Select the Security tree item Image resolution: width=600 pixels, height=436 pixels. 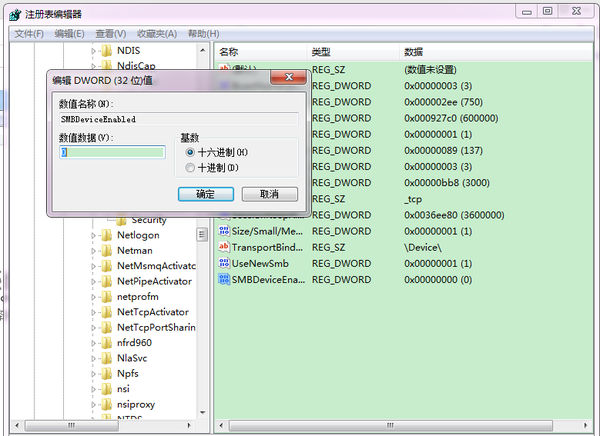click(149, 221)
